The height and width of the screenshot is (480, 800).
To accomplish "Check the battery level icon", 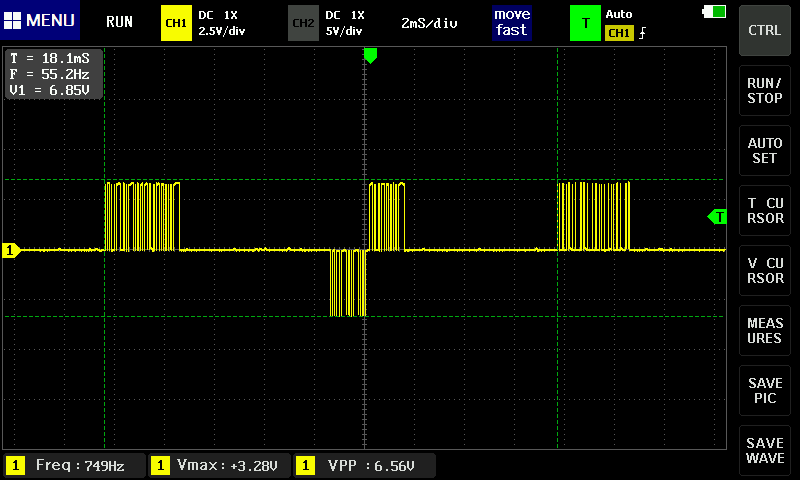I will pyautogui.click(x=714, y=11).
